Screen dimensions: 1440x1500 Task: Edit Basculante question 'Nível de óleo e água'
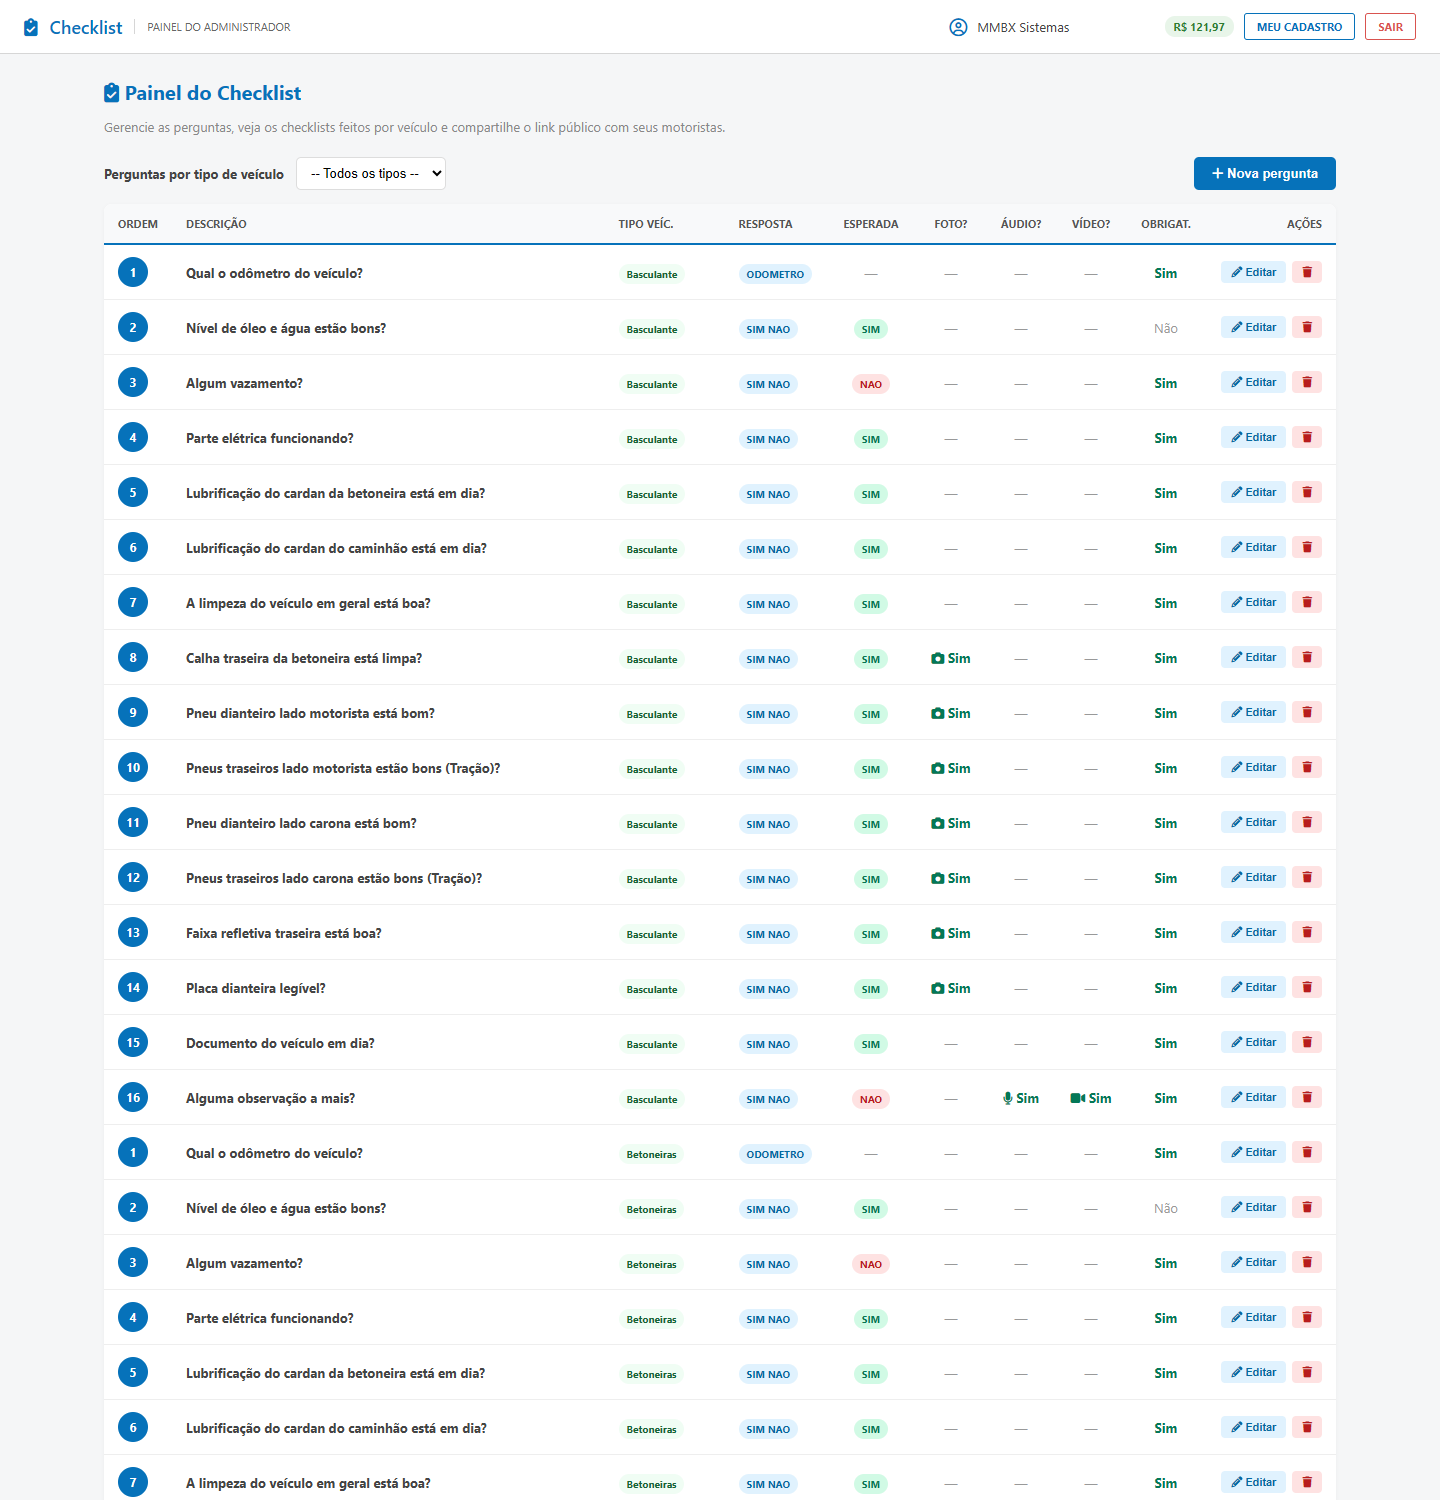(1254, 327)
